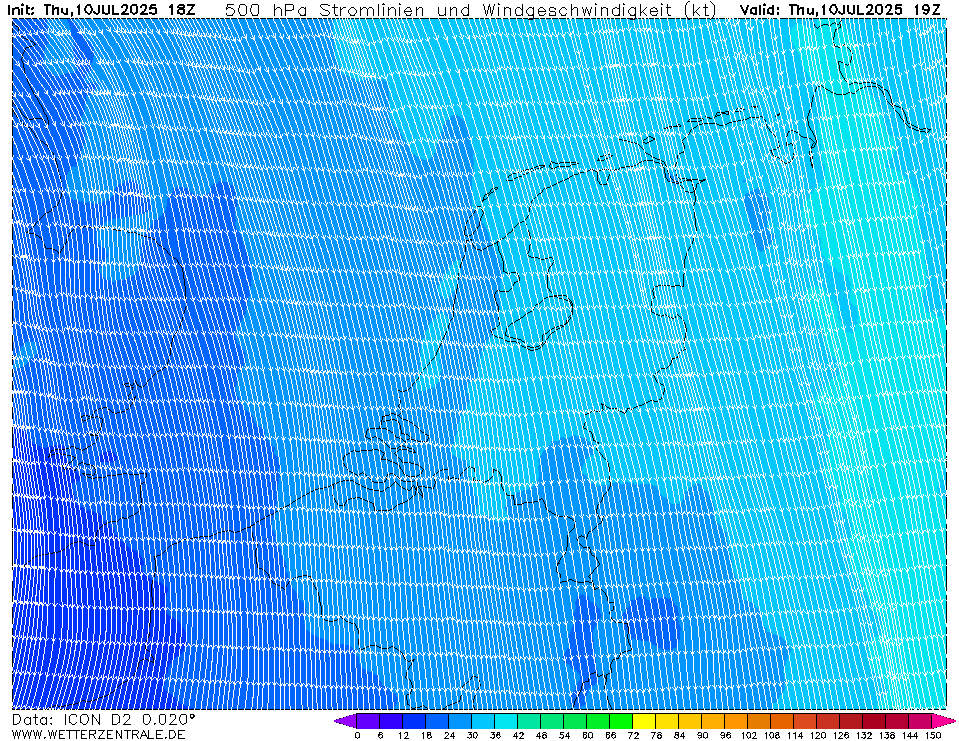Select the 48–54 kt green swatch

click(552, 721)
